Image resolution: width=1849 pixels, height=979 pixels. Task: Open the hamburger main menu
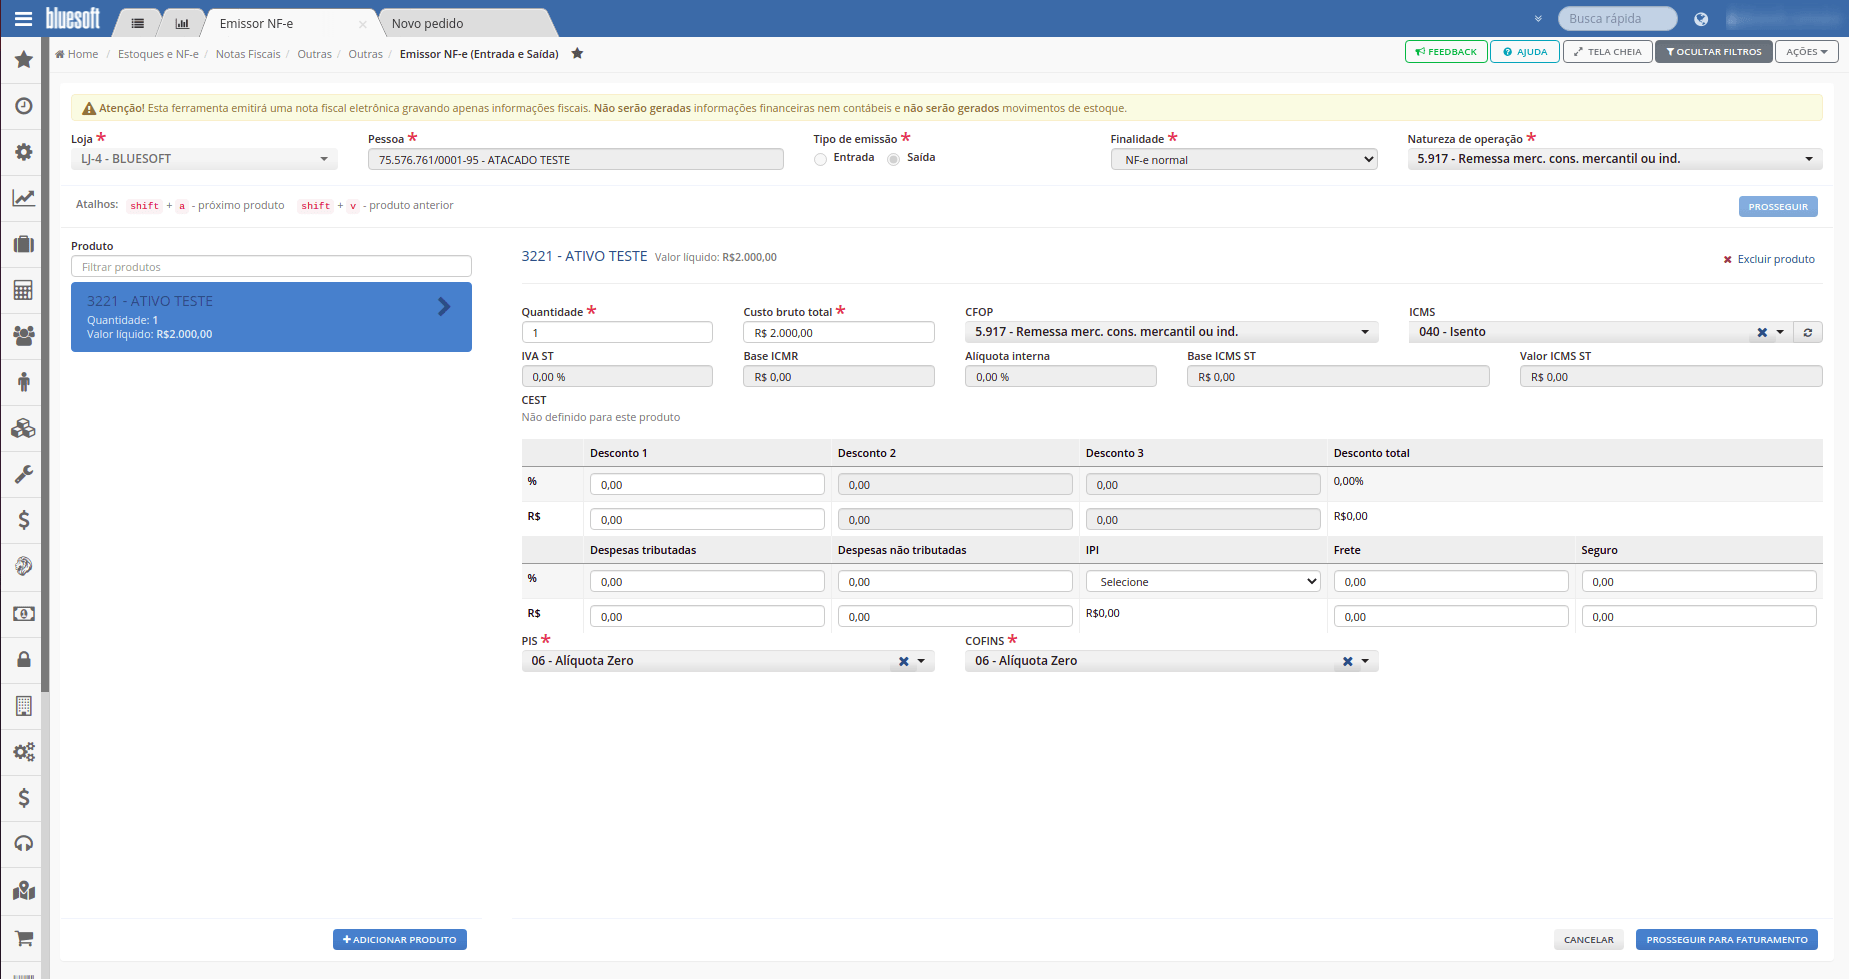tap(23, 18)
